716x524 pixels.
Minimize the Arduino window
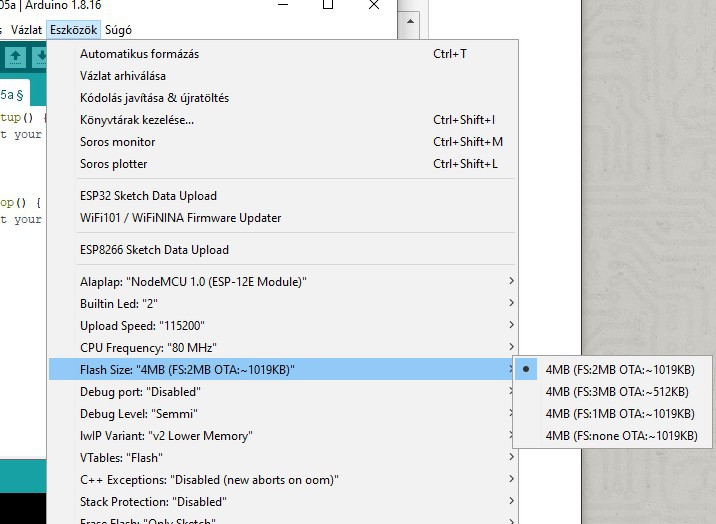(x=283, y=5)
